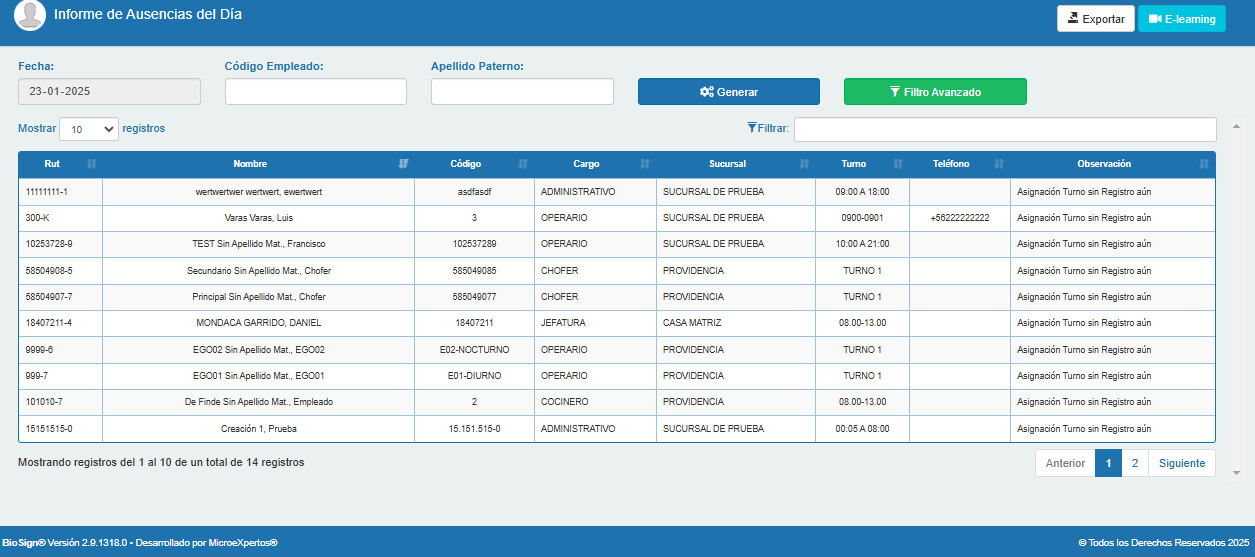Screen dimensions: 1255x557
Task: Go to page 2 of results
Action: (1135, 463)
